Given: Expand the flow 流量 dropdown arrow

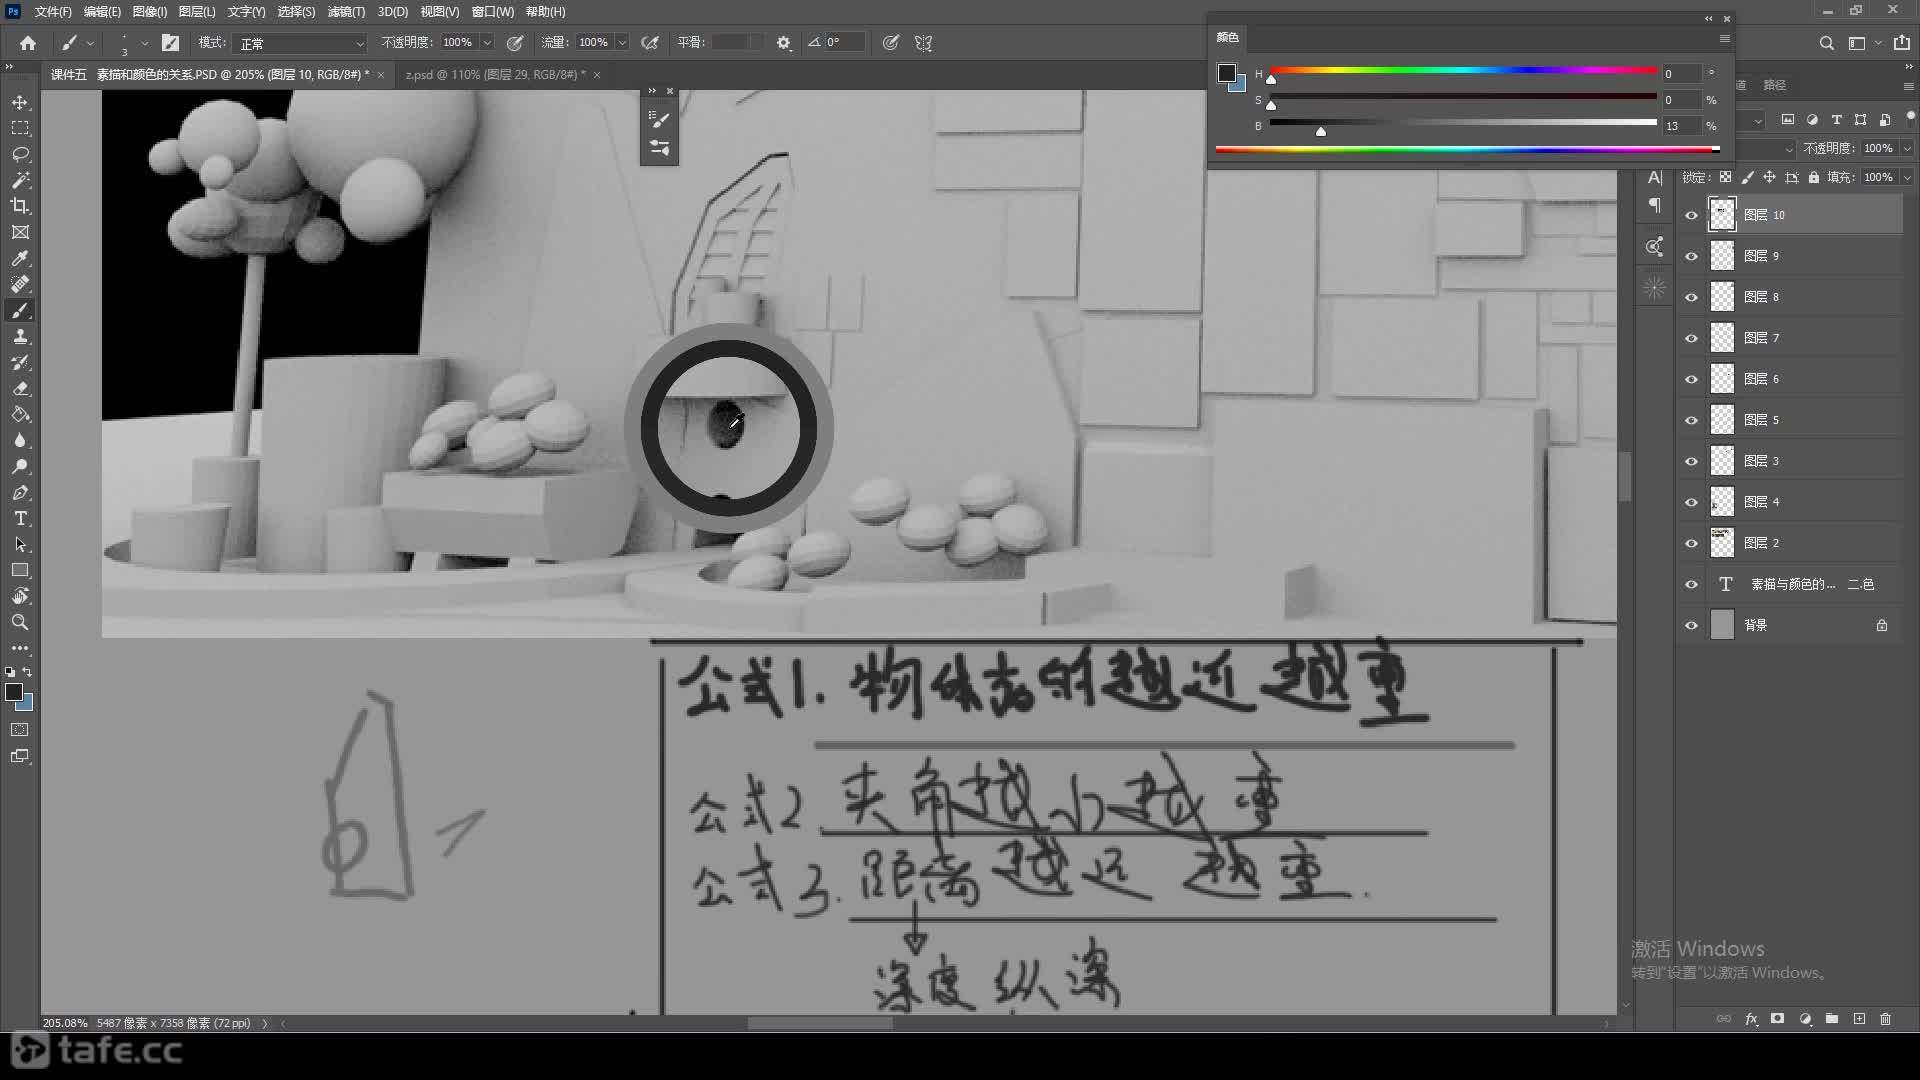Looking at the screenshot, I should [x=622, y=43].
